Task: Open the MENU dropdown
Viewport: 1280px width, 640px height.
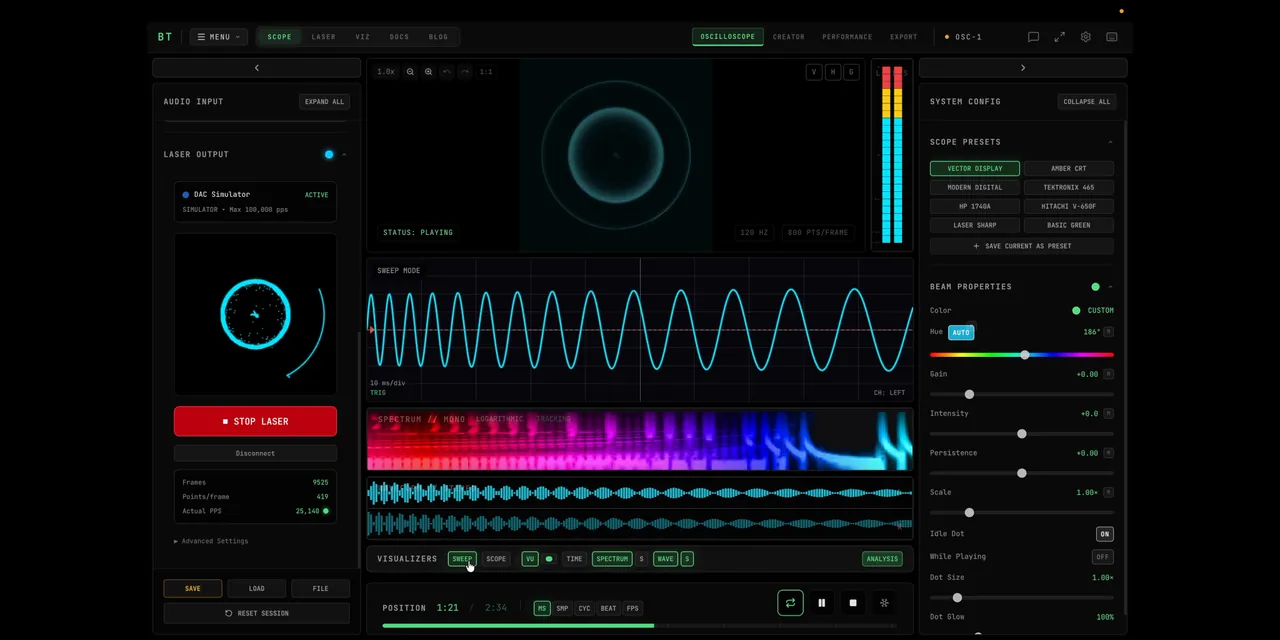Action: pyautogui.click(x=218, y=37)
